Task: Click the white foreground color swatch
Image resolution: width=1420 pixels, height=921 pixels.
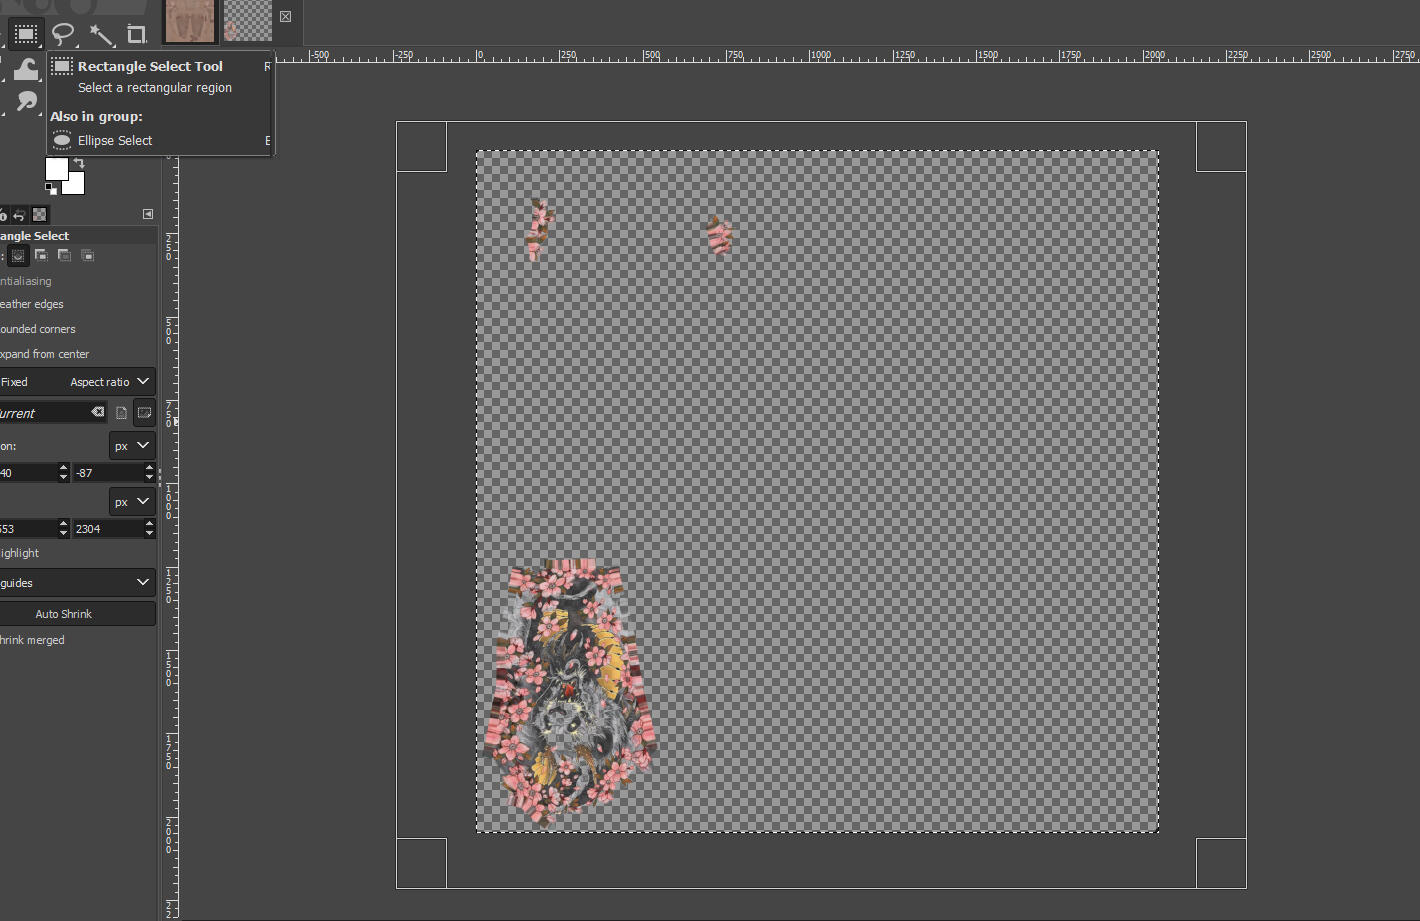Action: point(56,170)
